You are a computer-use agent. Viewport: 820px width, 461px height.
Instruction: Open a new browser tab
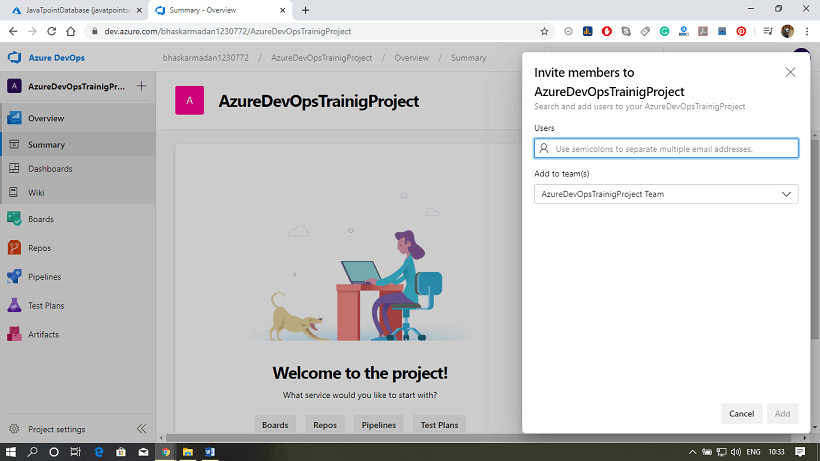pyautogui.click(x=305, y=10)
